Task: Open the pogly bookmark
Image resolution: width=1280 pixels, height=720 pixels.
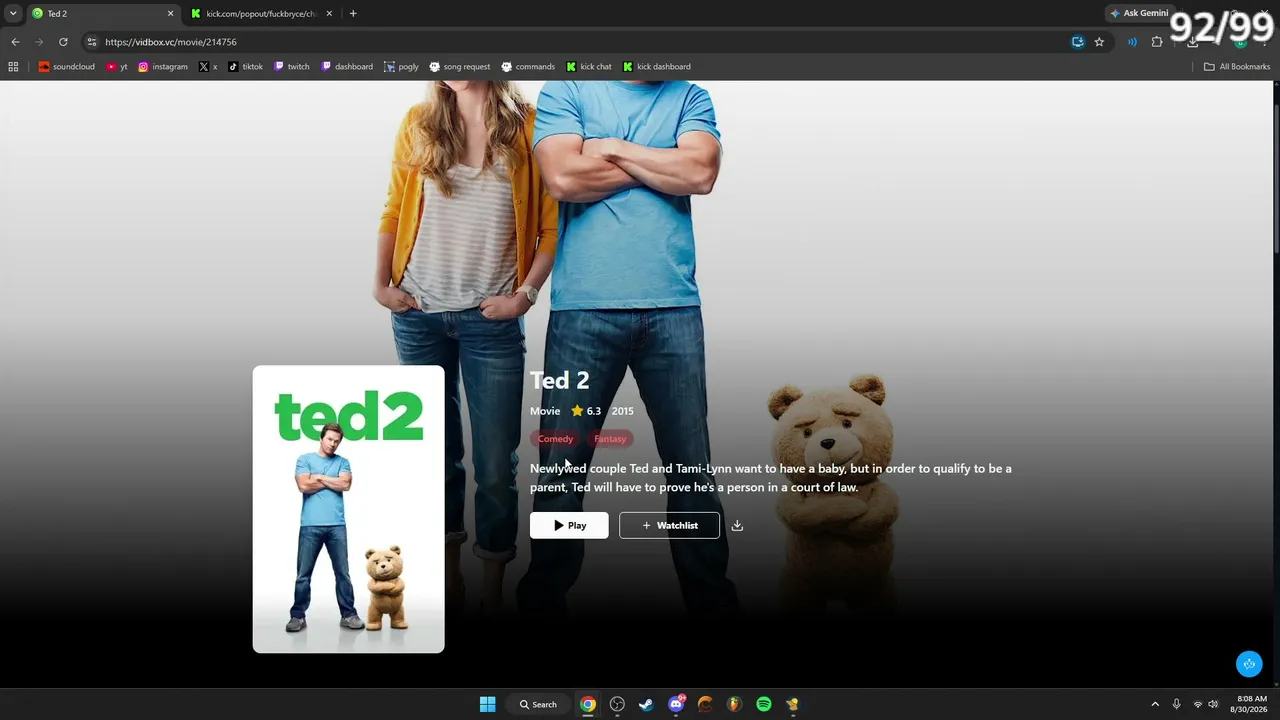Action: point(402,67)
